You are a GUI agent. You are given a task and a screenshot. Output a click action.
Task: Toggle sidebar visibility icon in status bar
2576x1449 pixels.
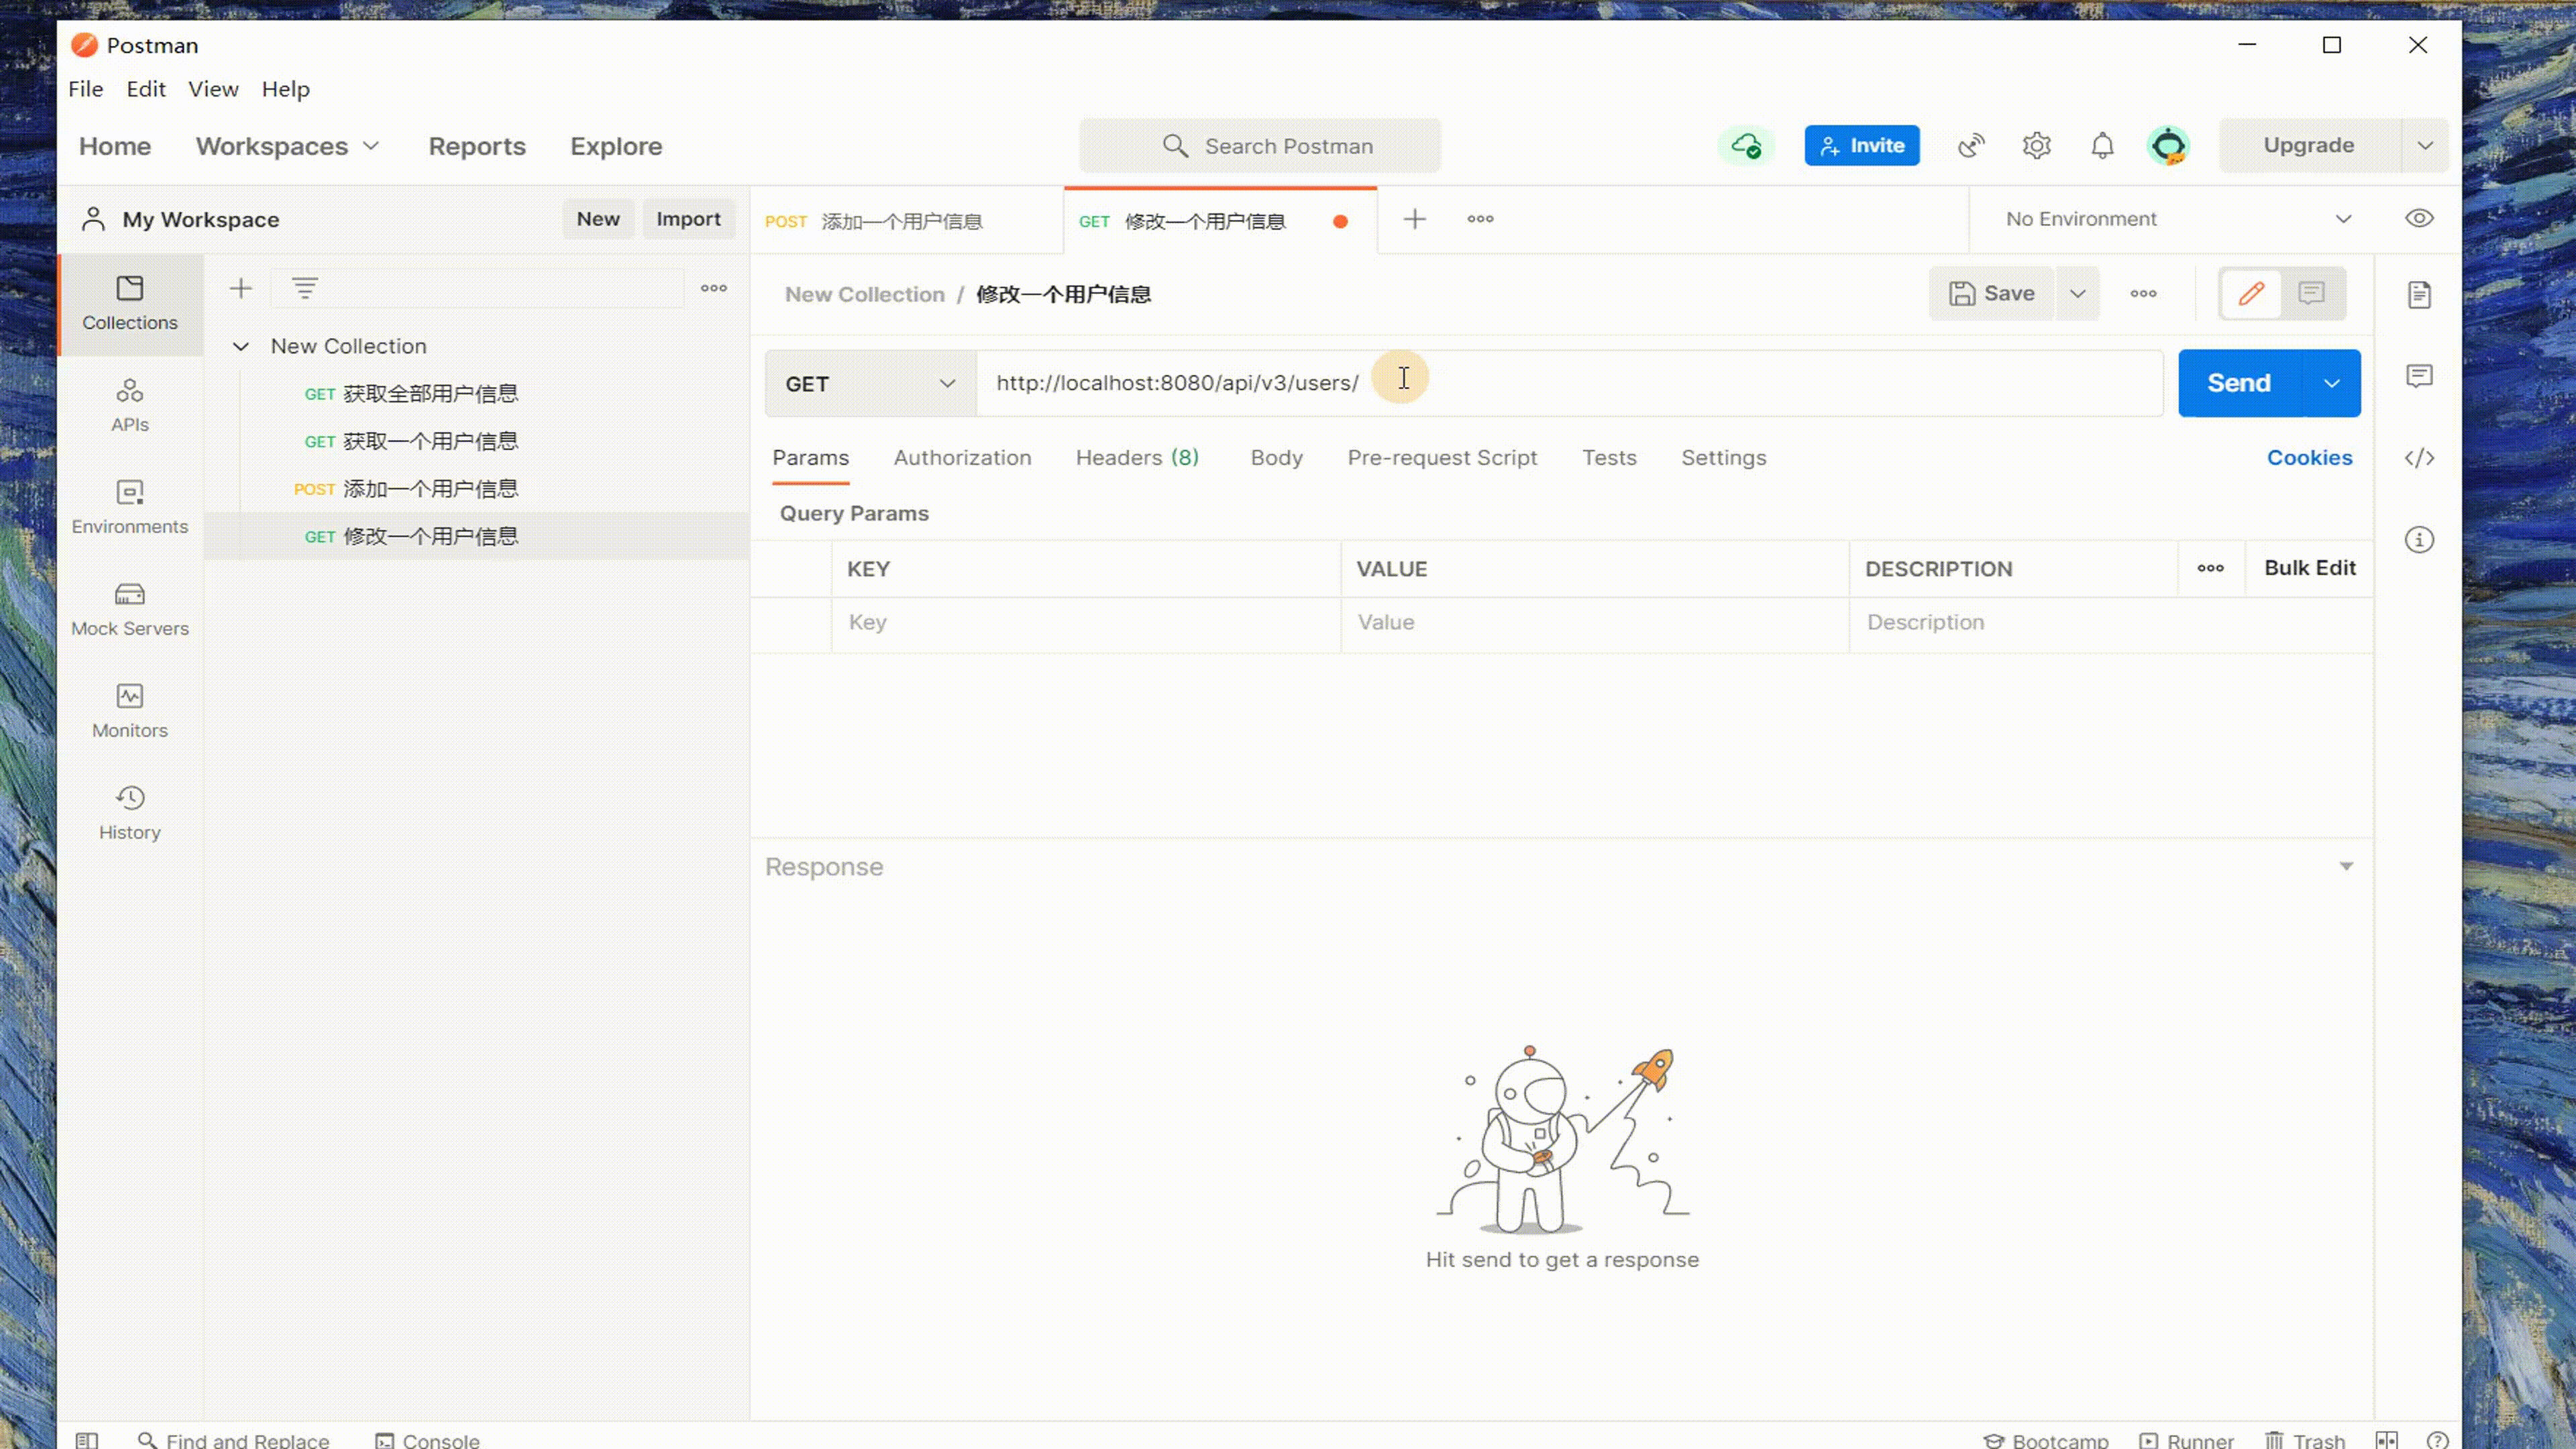[x=87, y=1440]
